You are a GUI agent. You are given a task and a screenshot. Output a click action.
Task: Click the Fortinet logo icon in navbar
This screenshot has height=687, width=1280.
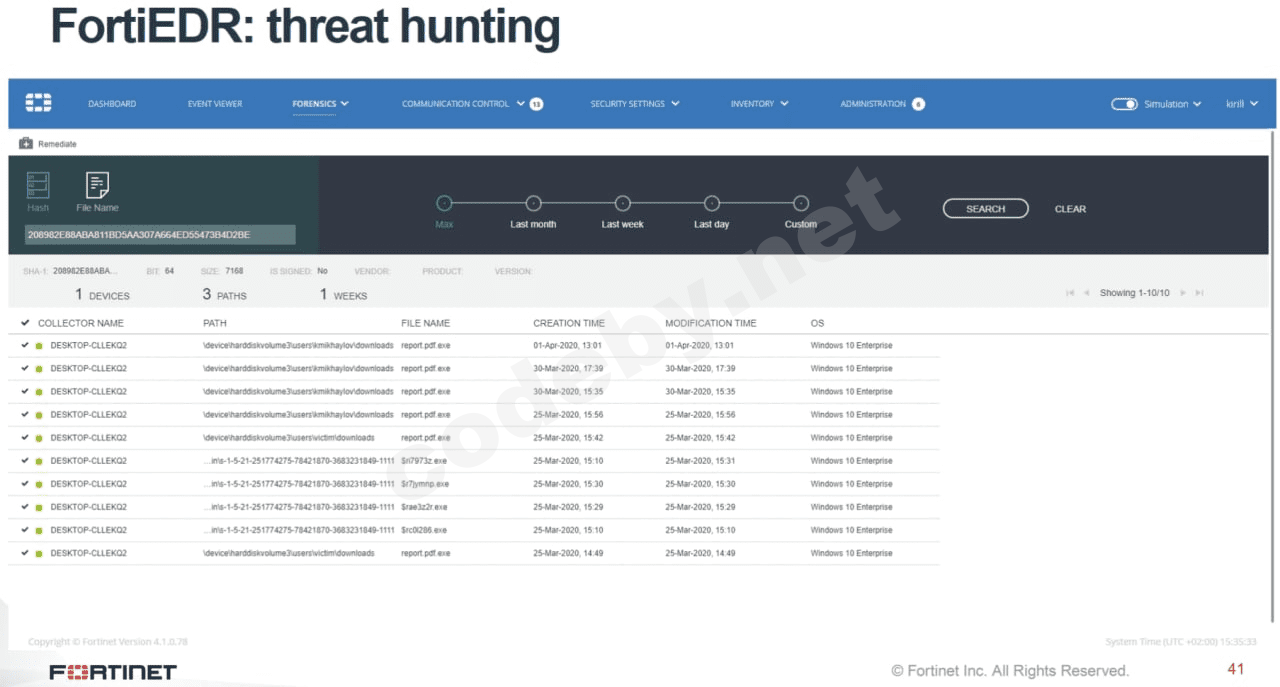point(38,103)
